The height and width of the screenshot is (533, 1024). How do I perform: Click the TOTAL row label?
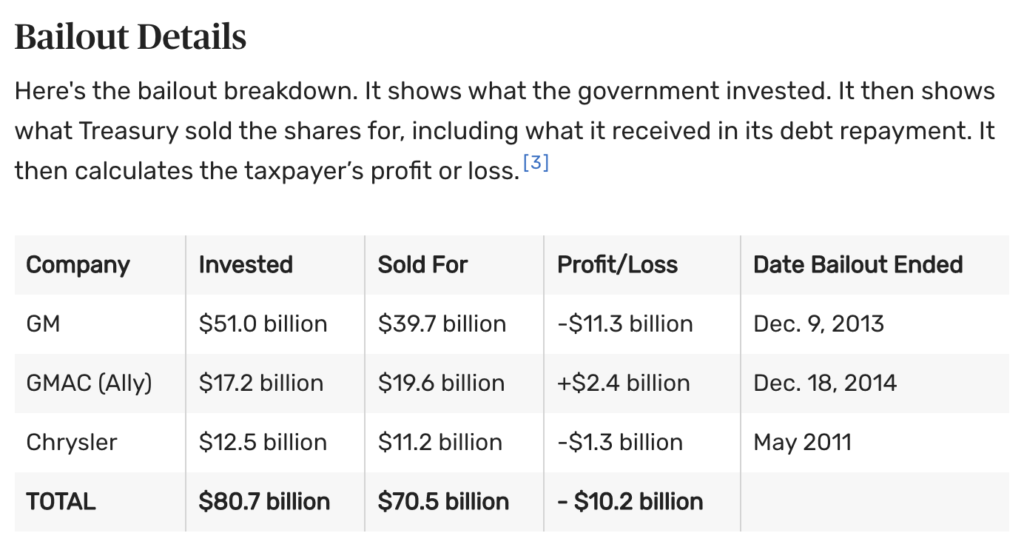(61, 501)
